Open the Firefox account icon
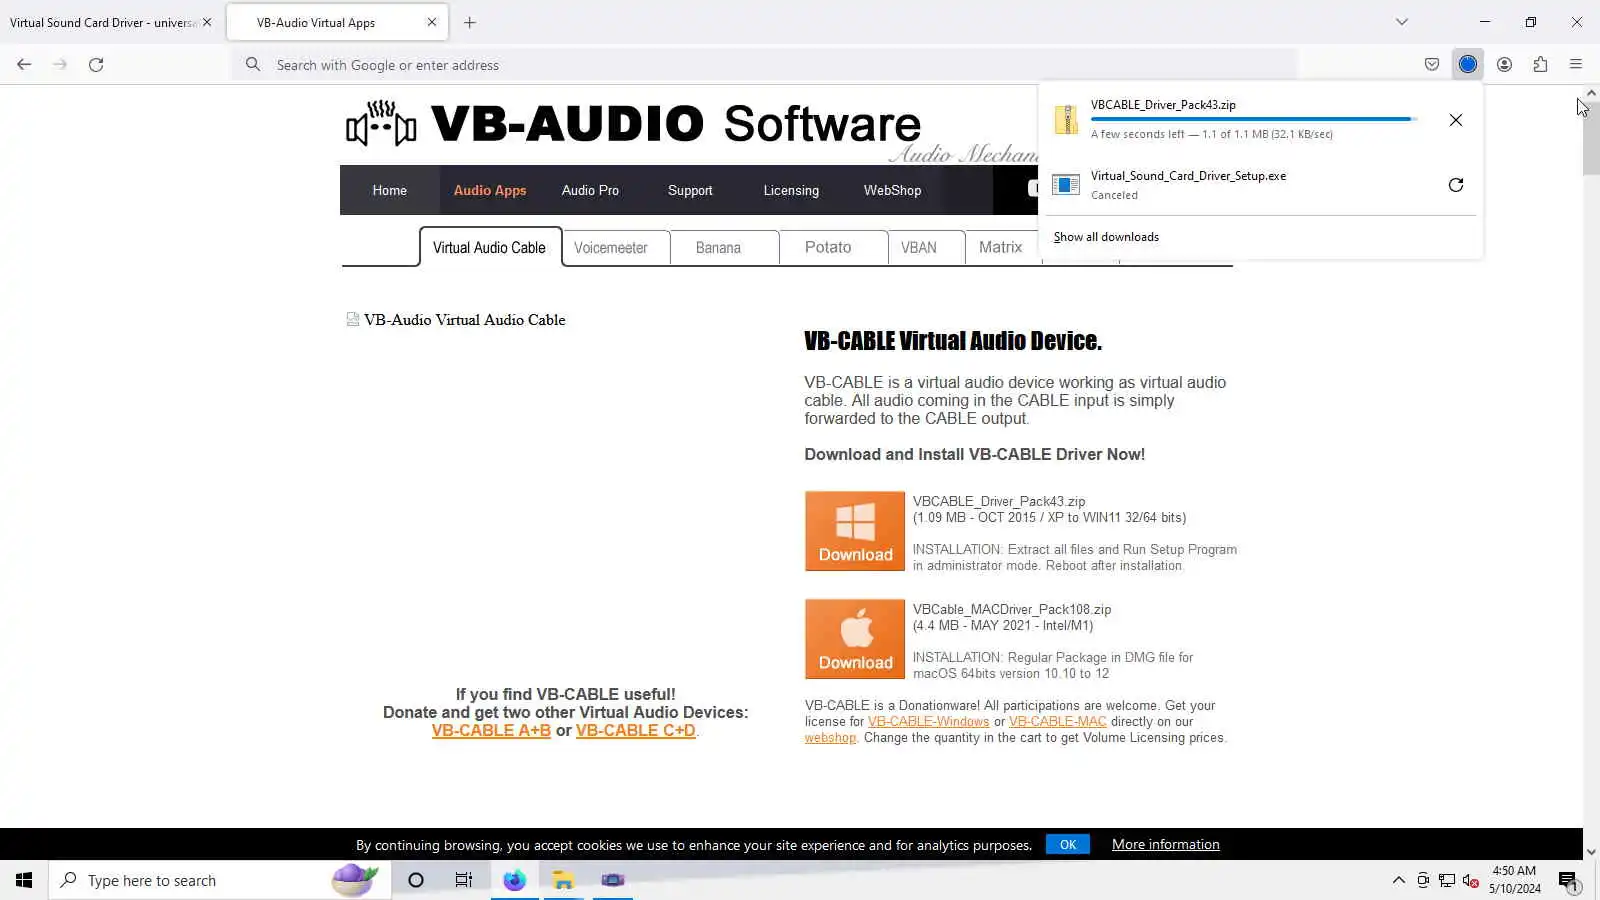Image resolution: width=1600 pixels, height=900 pixels. [1504, 65]
